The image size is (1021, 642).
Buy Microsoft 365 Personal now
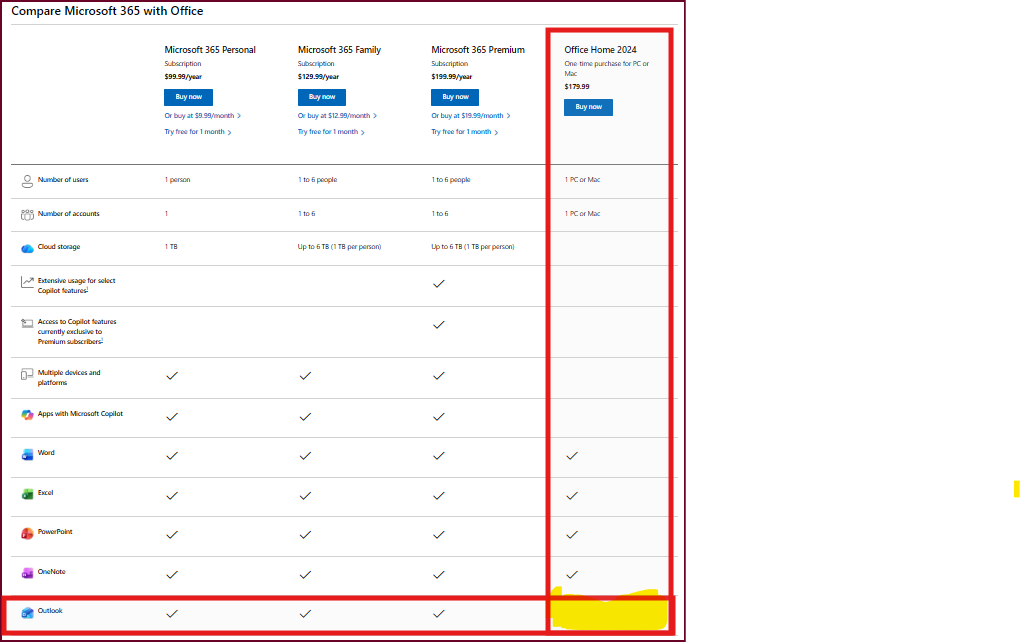[188, 97]
